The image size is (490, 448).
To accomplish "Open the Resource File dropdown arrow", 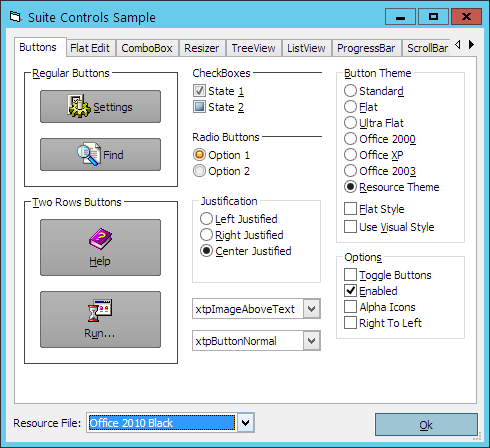I will [x=246, y=423].
